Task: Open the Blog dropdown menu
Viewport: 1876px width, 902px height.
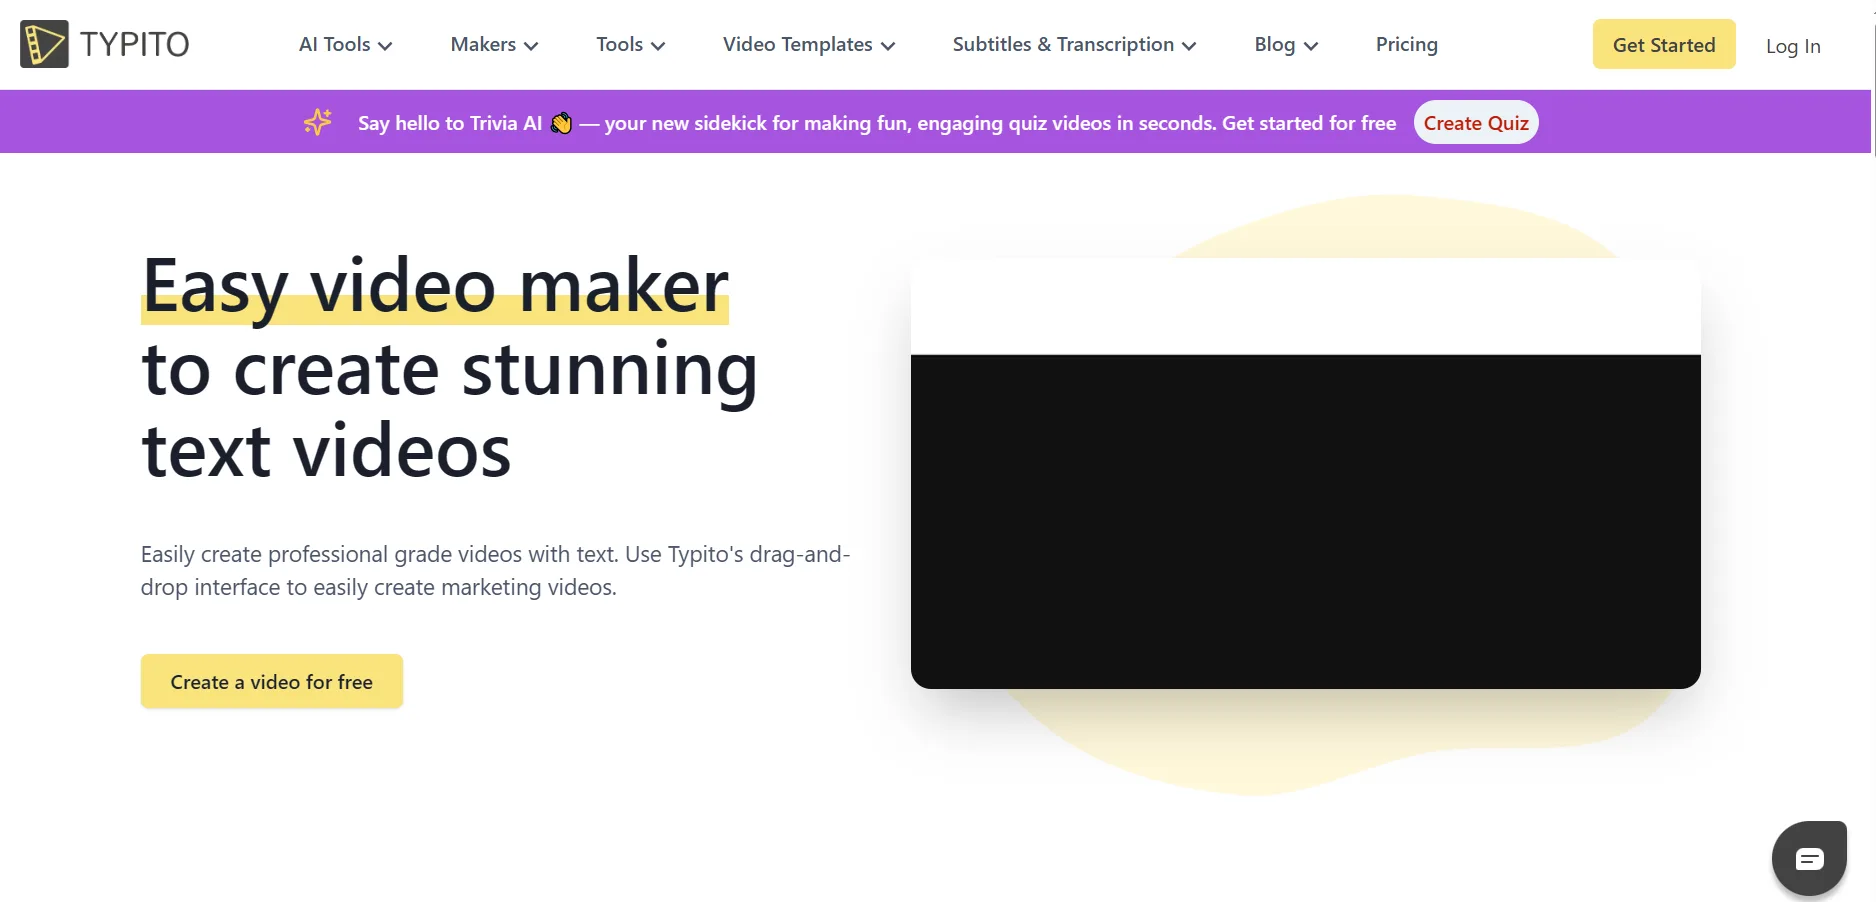Action: click(x=1286, y=44)
